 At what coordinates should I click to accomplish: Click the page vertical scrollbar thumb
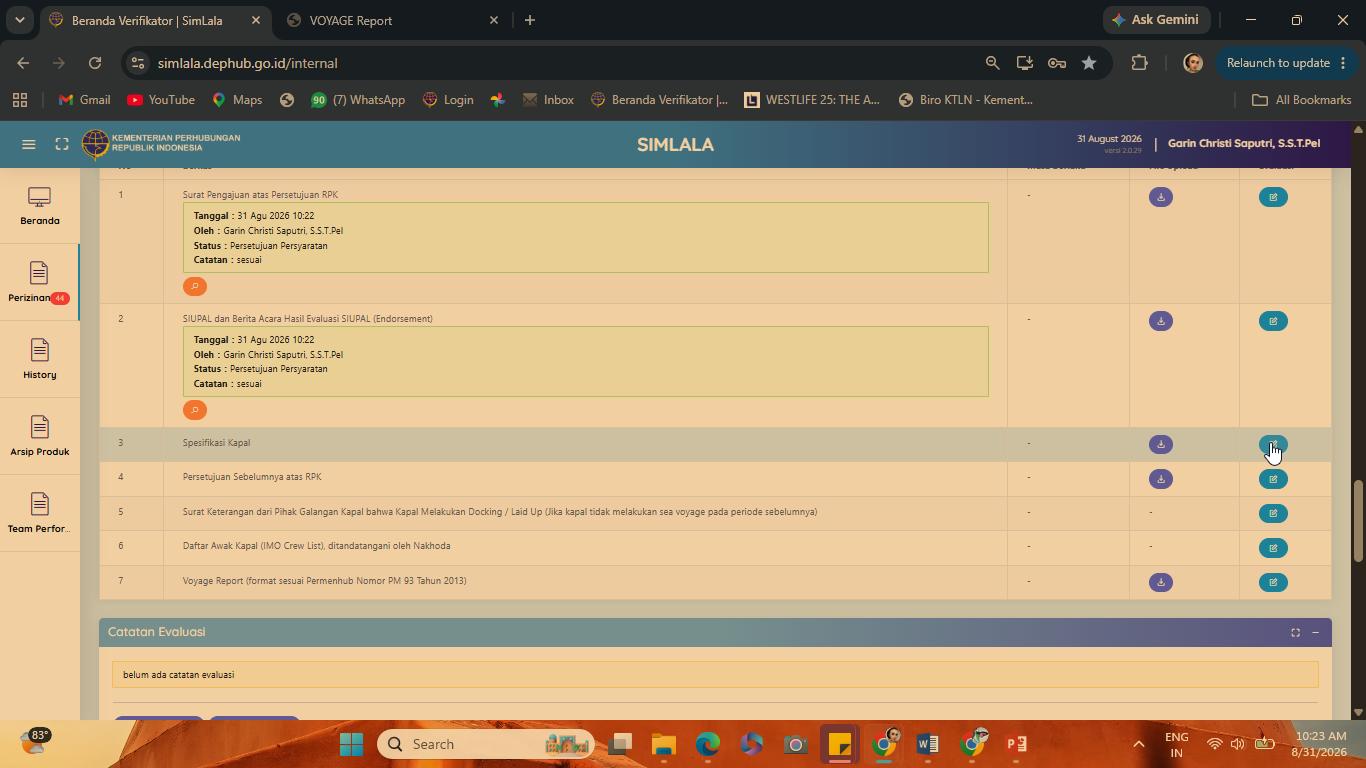(1358, 520)
